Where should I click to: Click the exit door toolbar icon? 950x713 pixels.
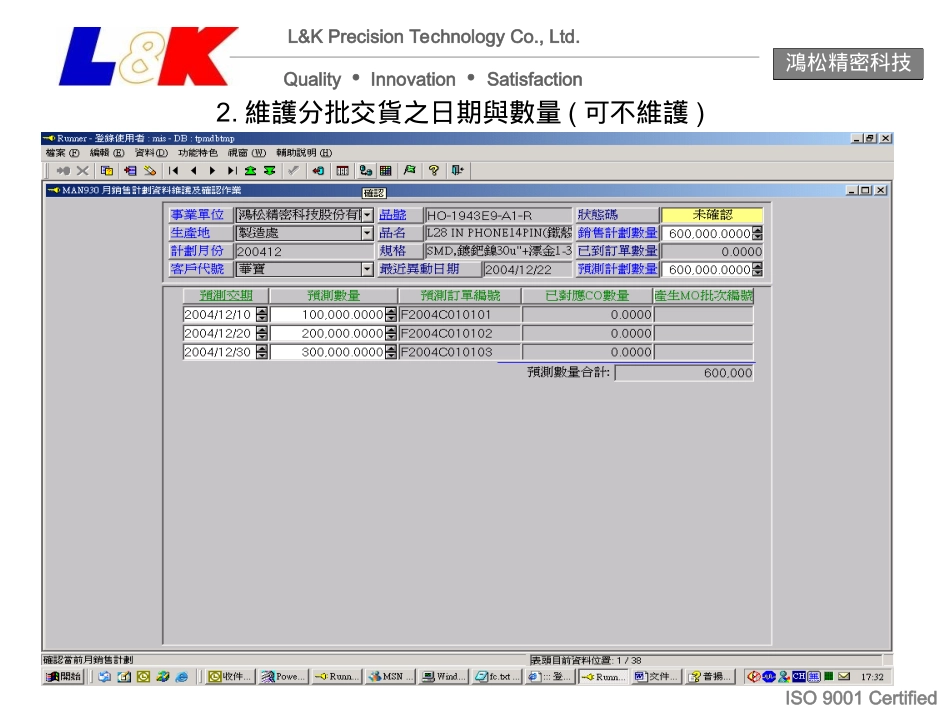click(x=456, y=170)
